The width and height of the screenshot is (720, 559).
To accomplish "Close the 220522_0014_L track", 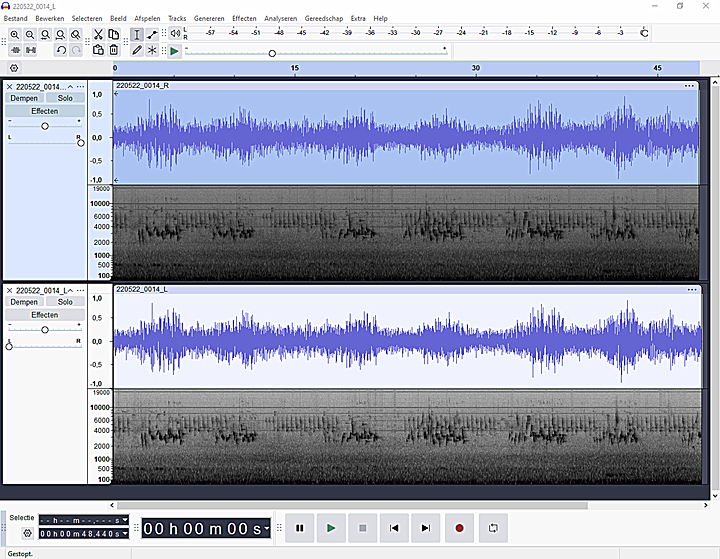I will tap(9, 290).
